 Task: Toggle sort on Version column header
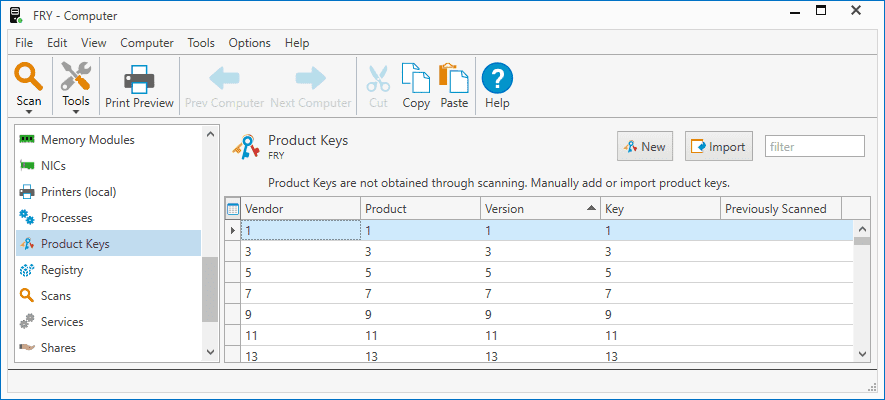click(540, 209)
